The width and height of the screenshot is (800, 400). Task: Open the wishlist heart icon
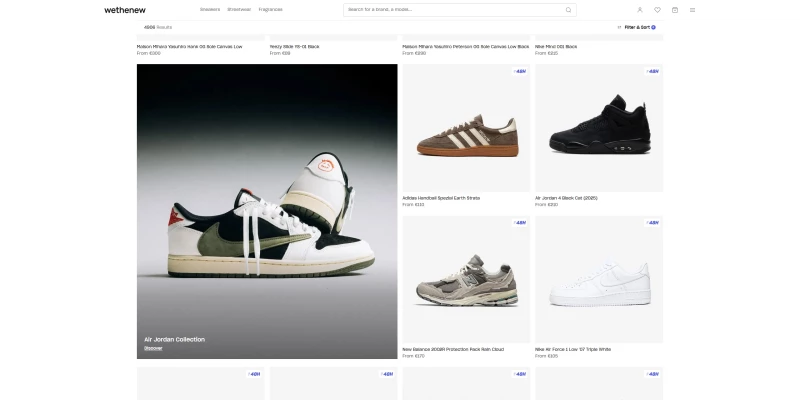(657, 10)
